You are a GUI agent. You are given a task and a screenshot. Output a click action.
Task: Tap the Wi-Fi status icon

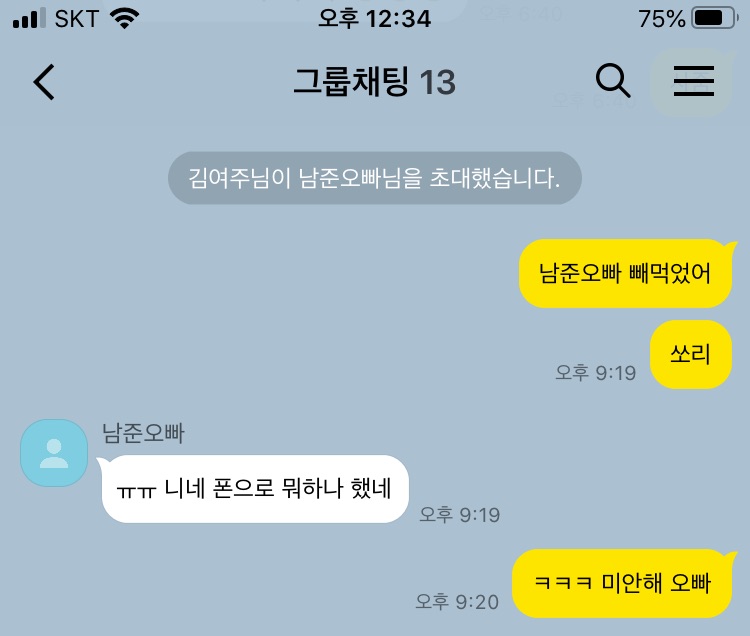pyautogui.click(x=124, y=19)
